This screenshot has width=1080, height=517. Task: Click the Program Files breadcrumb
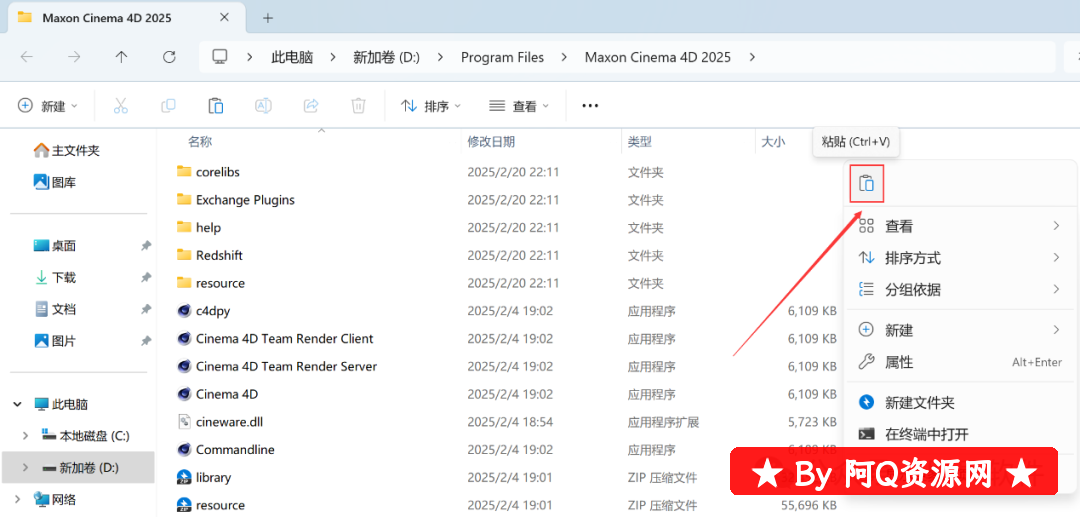pos(502,57)
